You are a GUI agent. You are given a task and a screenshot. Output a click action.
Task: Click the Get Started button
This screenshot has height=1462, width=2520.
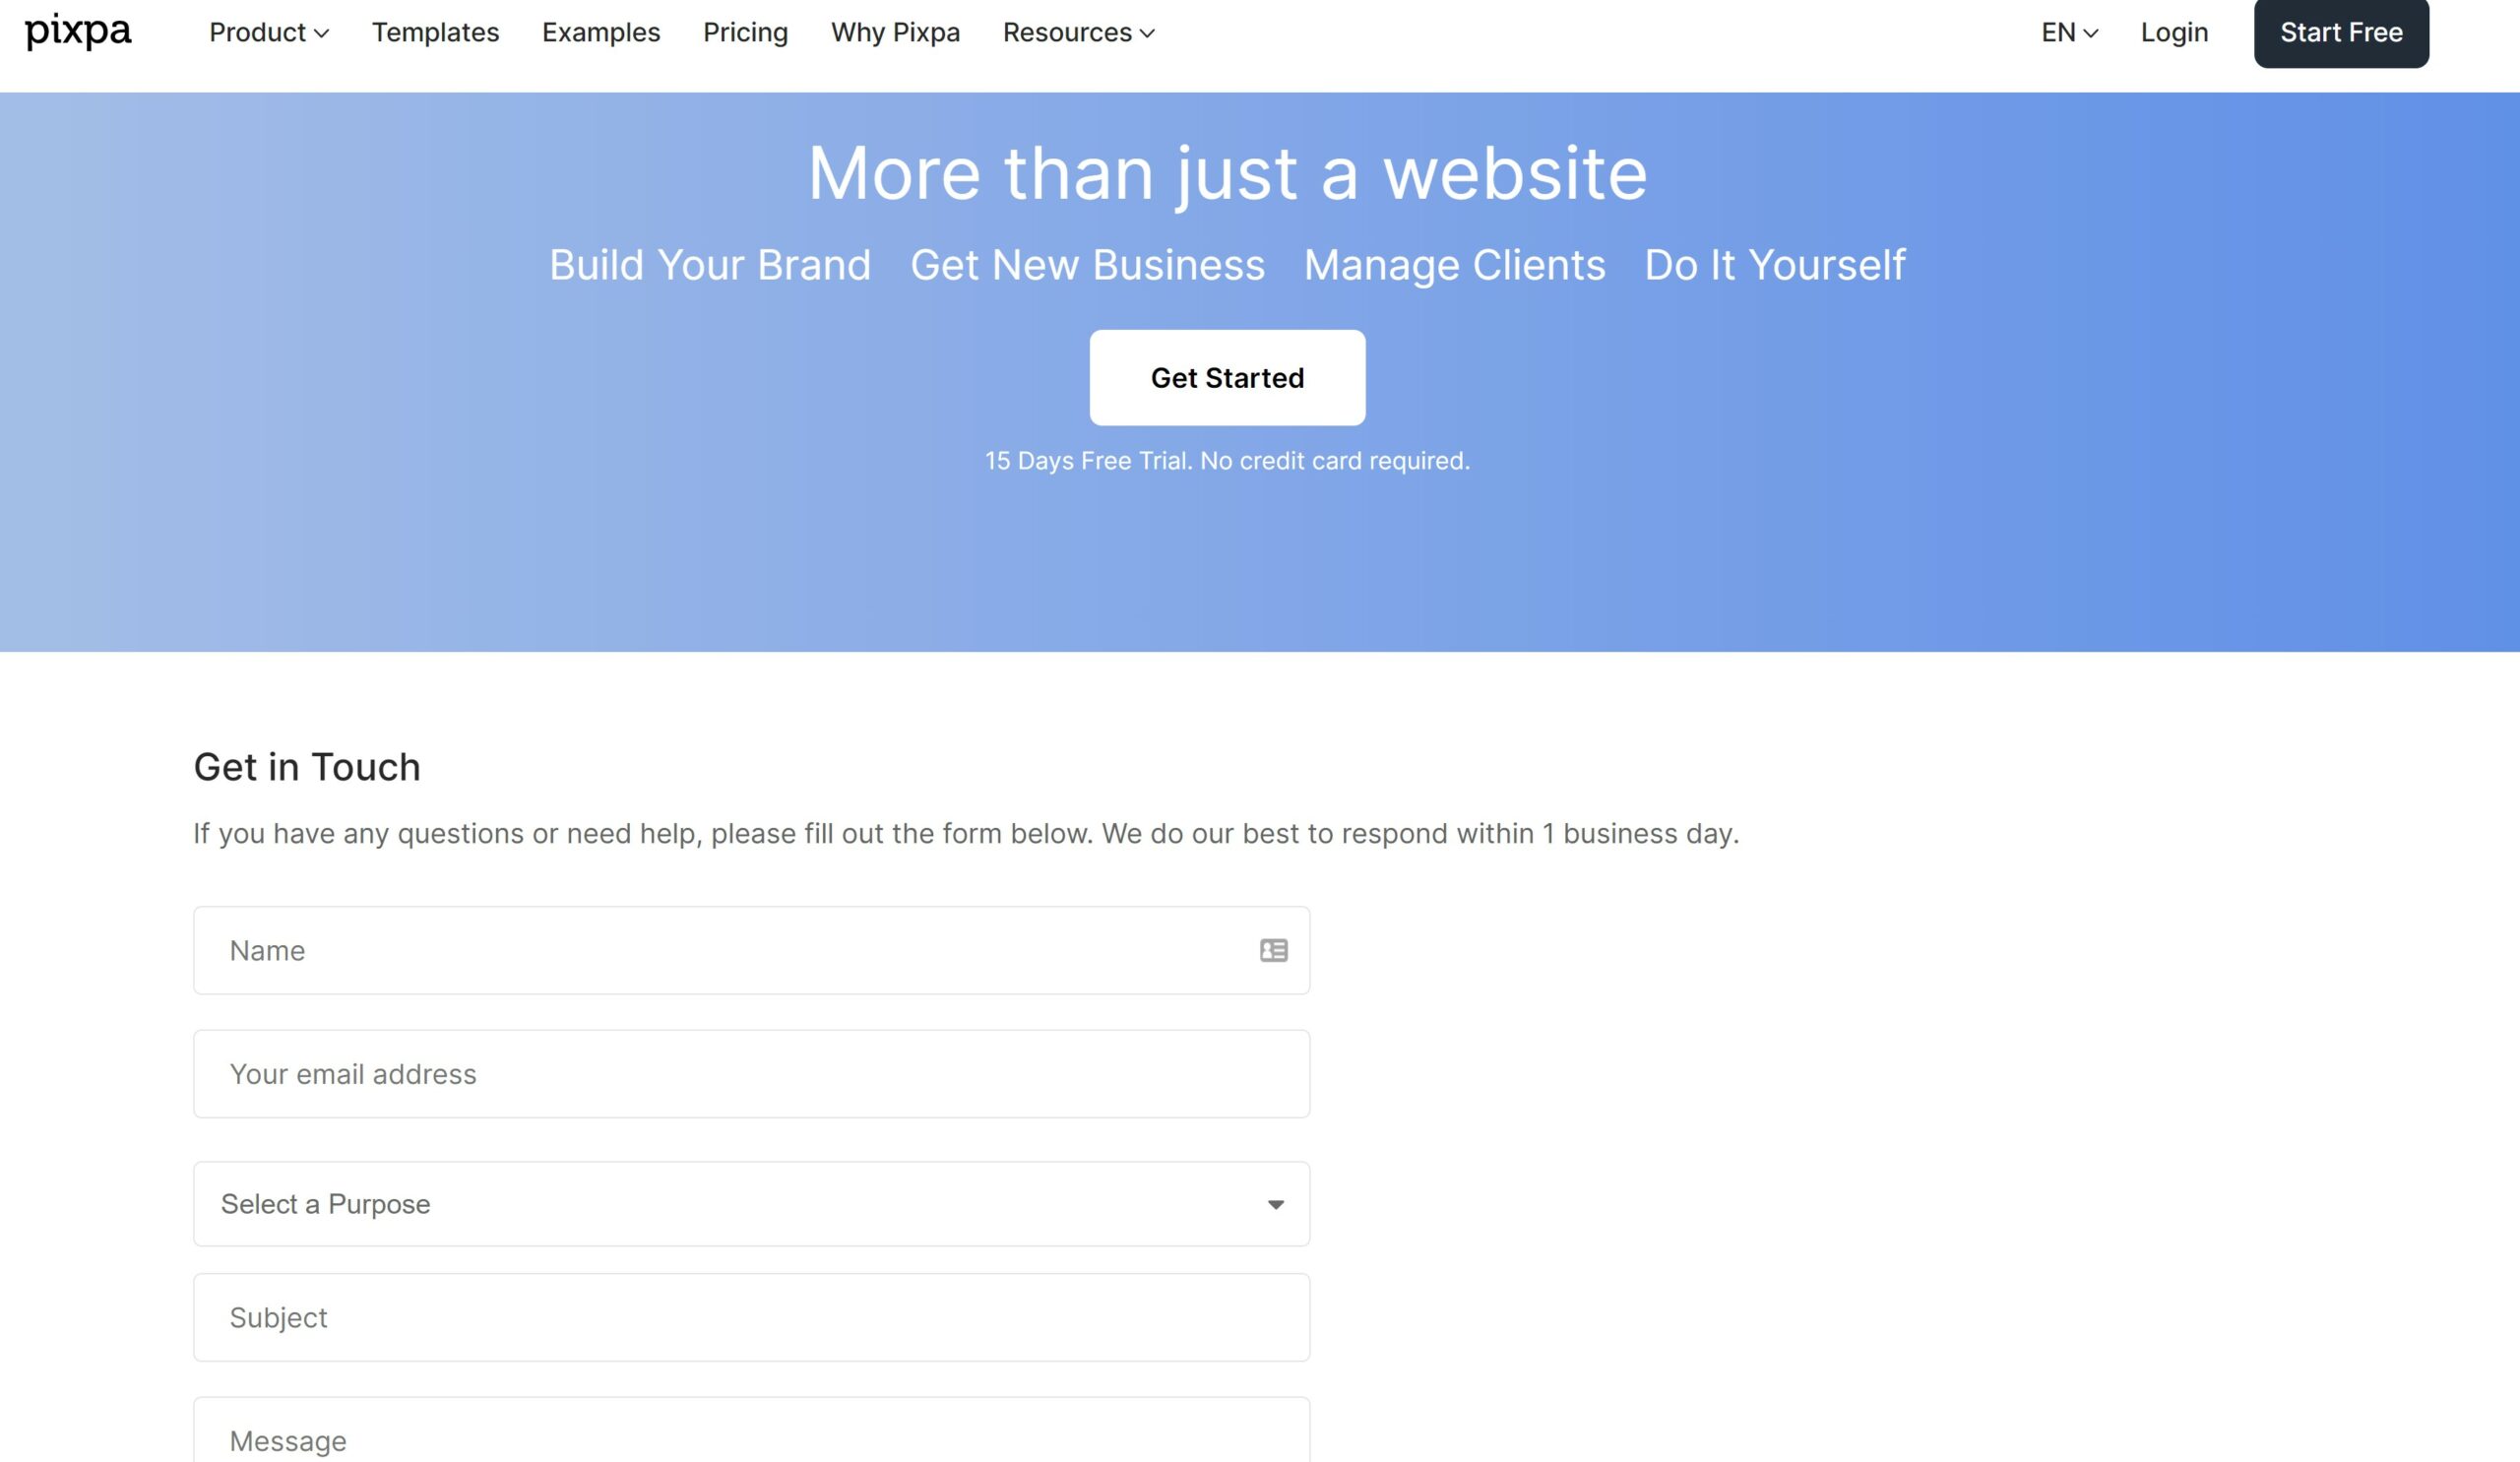pyautogui.click(x=1227, y=376)
